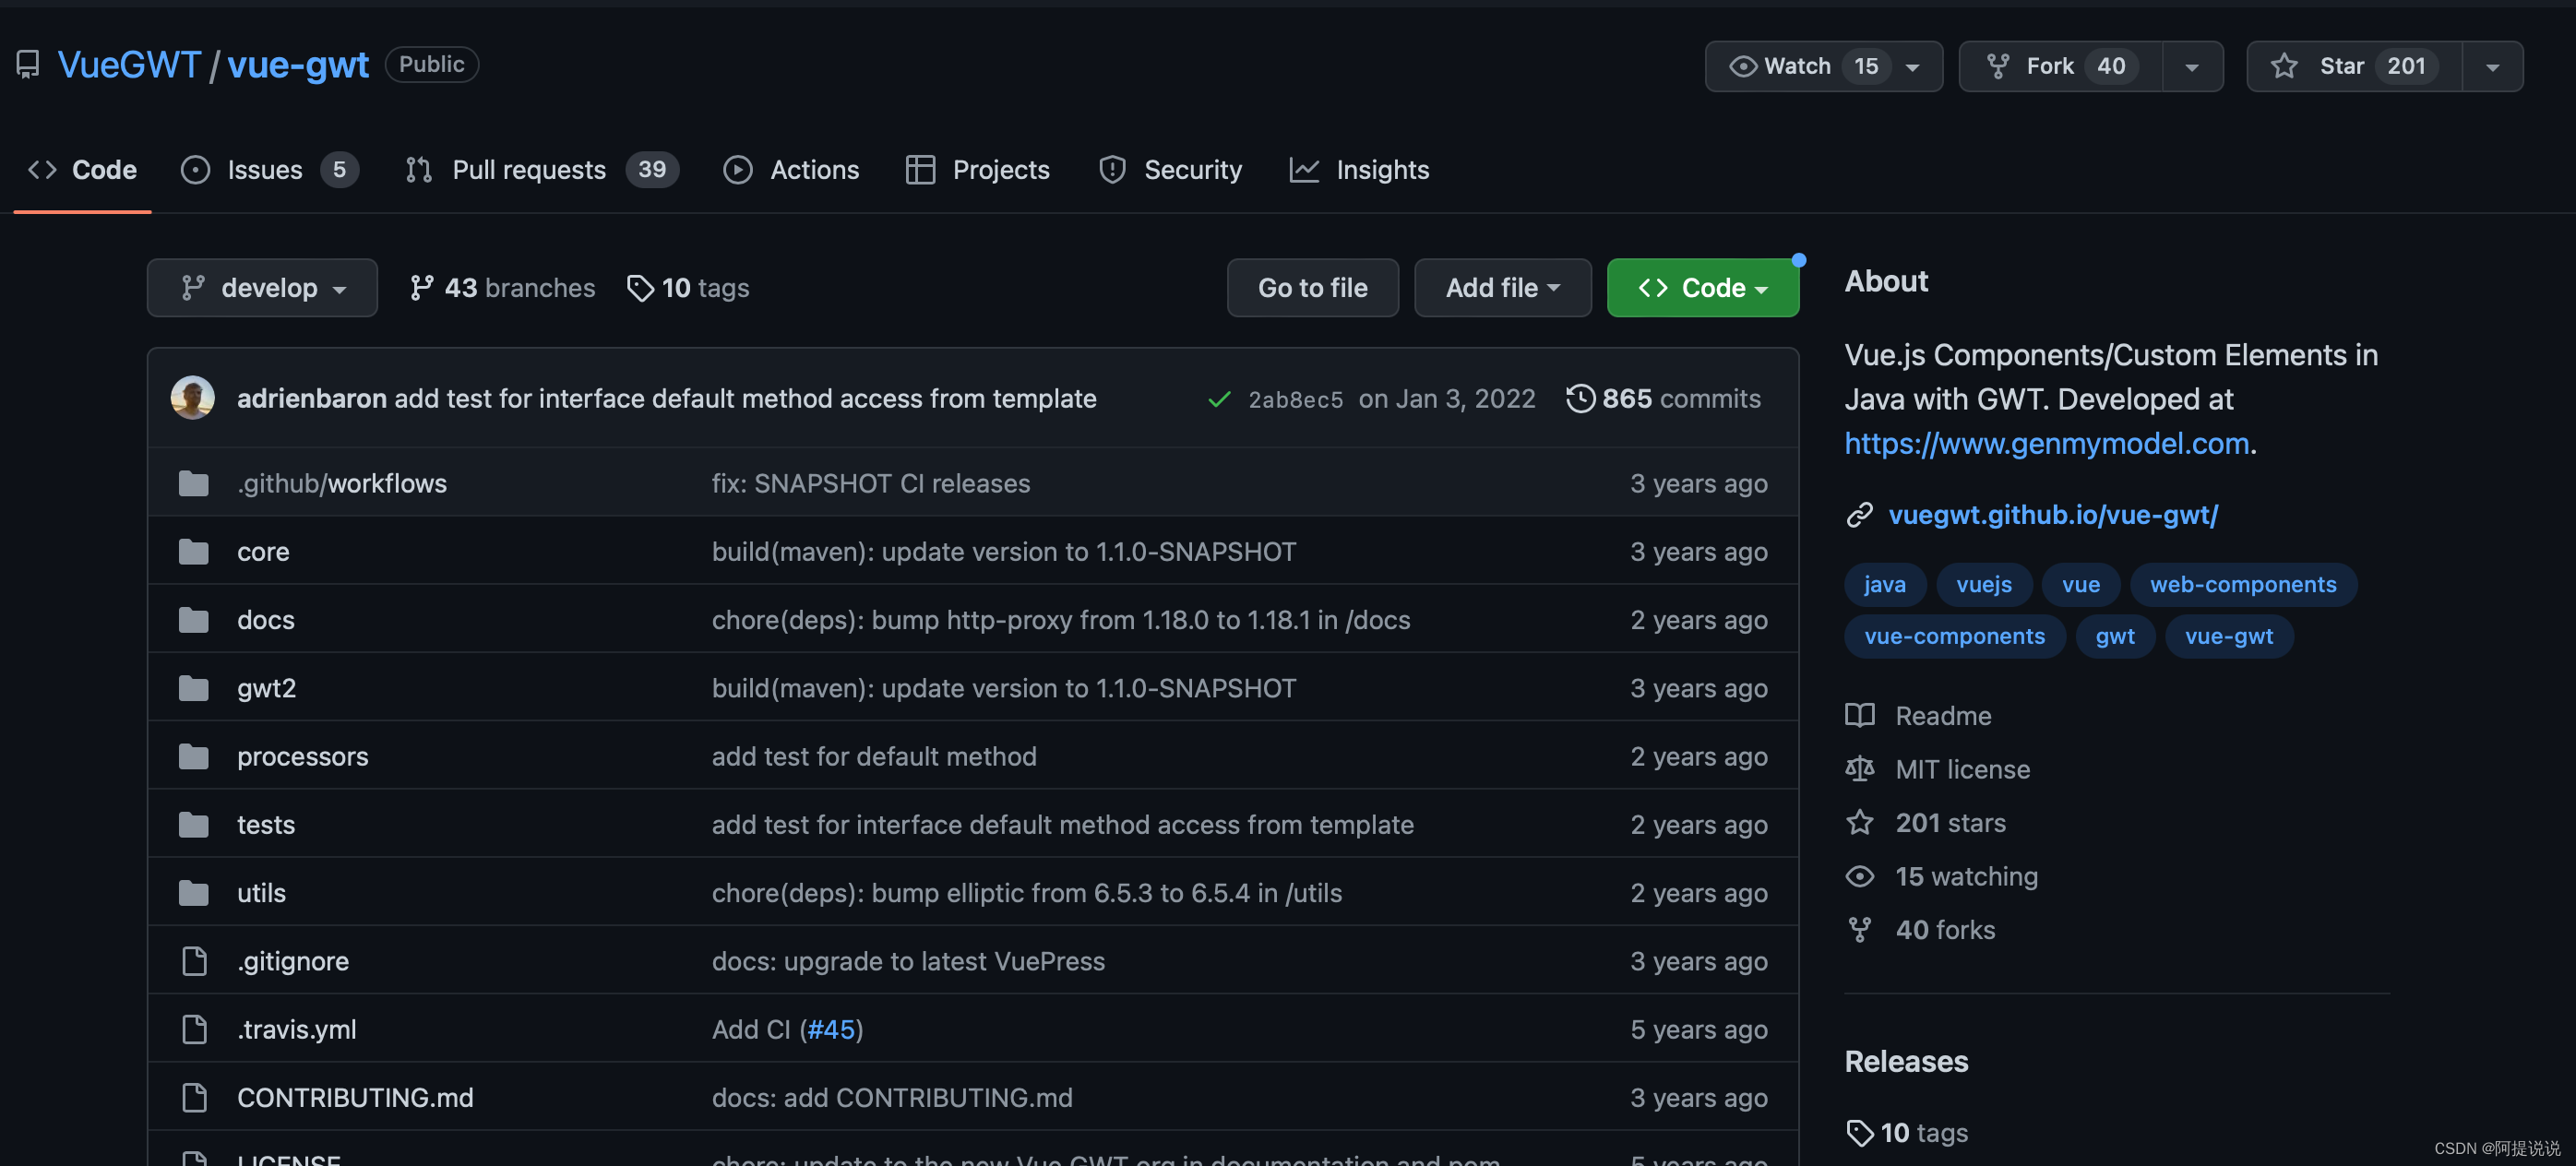Open the CONTRIBUTING.md file
The height and width of the screenshot is (1166, 2576).
coord(355,1097)
